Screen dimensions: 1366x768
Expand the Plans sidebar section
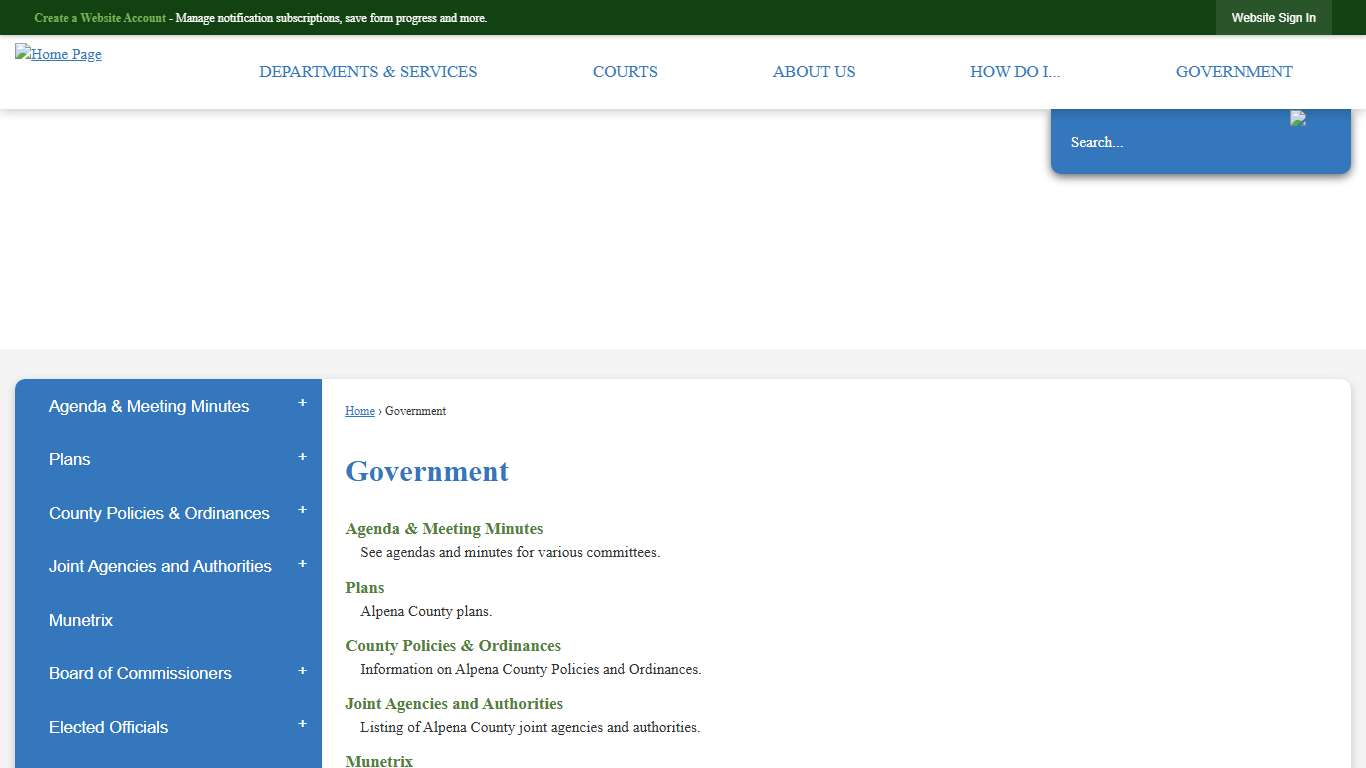click(302, 456)
